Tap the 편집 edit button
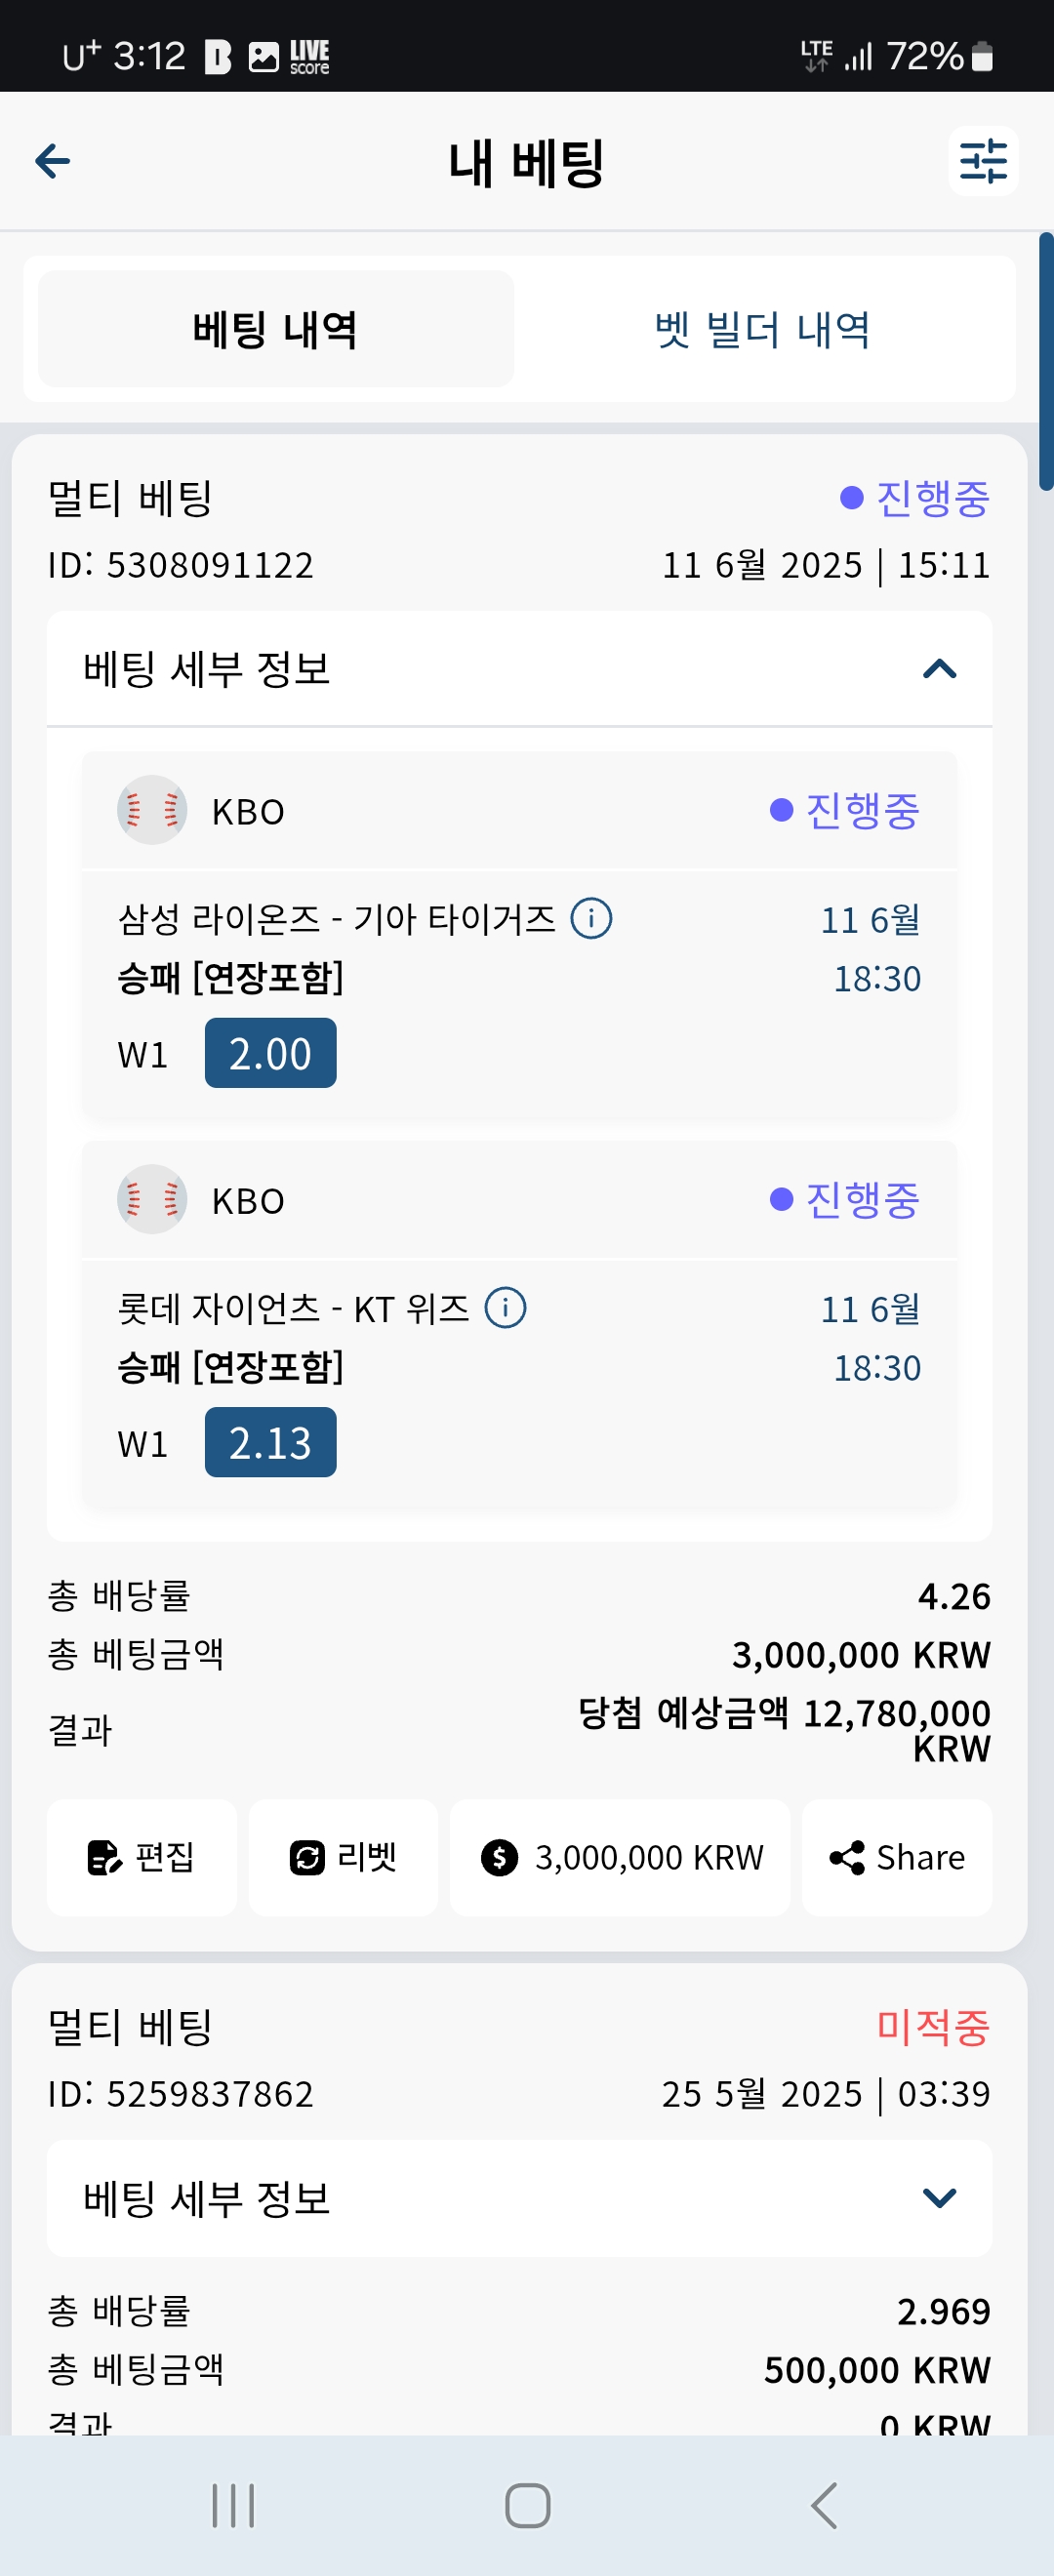 tap(141, 1857)
